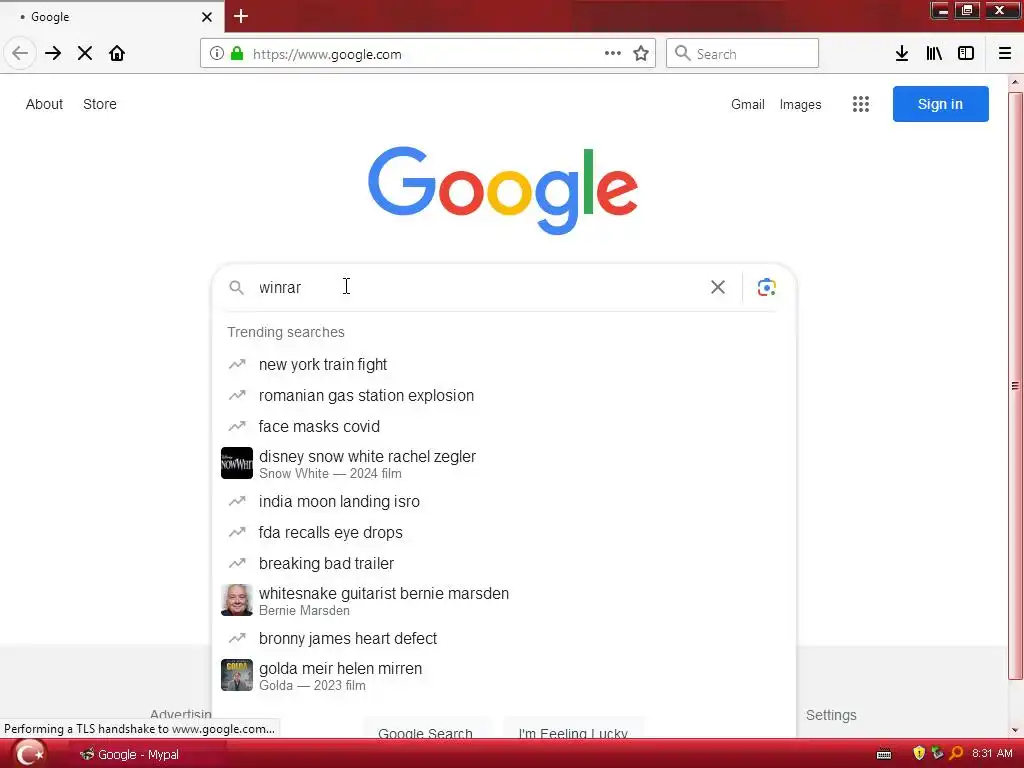Open the Library bookshelf icon
Viewport: 1024px width, 768px height.
point(934,54)
